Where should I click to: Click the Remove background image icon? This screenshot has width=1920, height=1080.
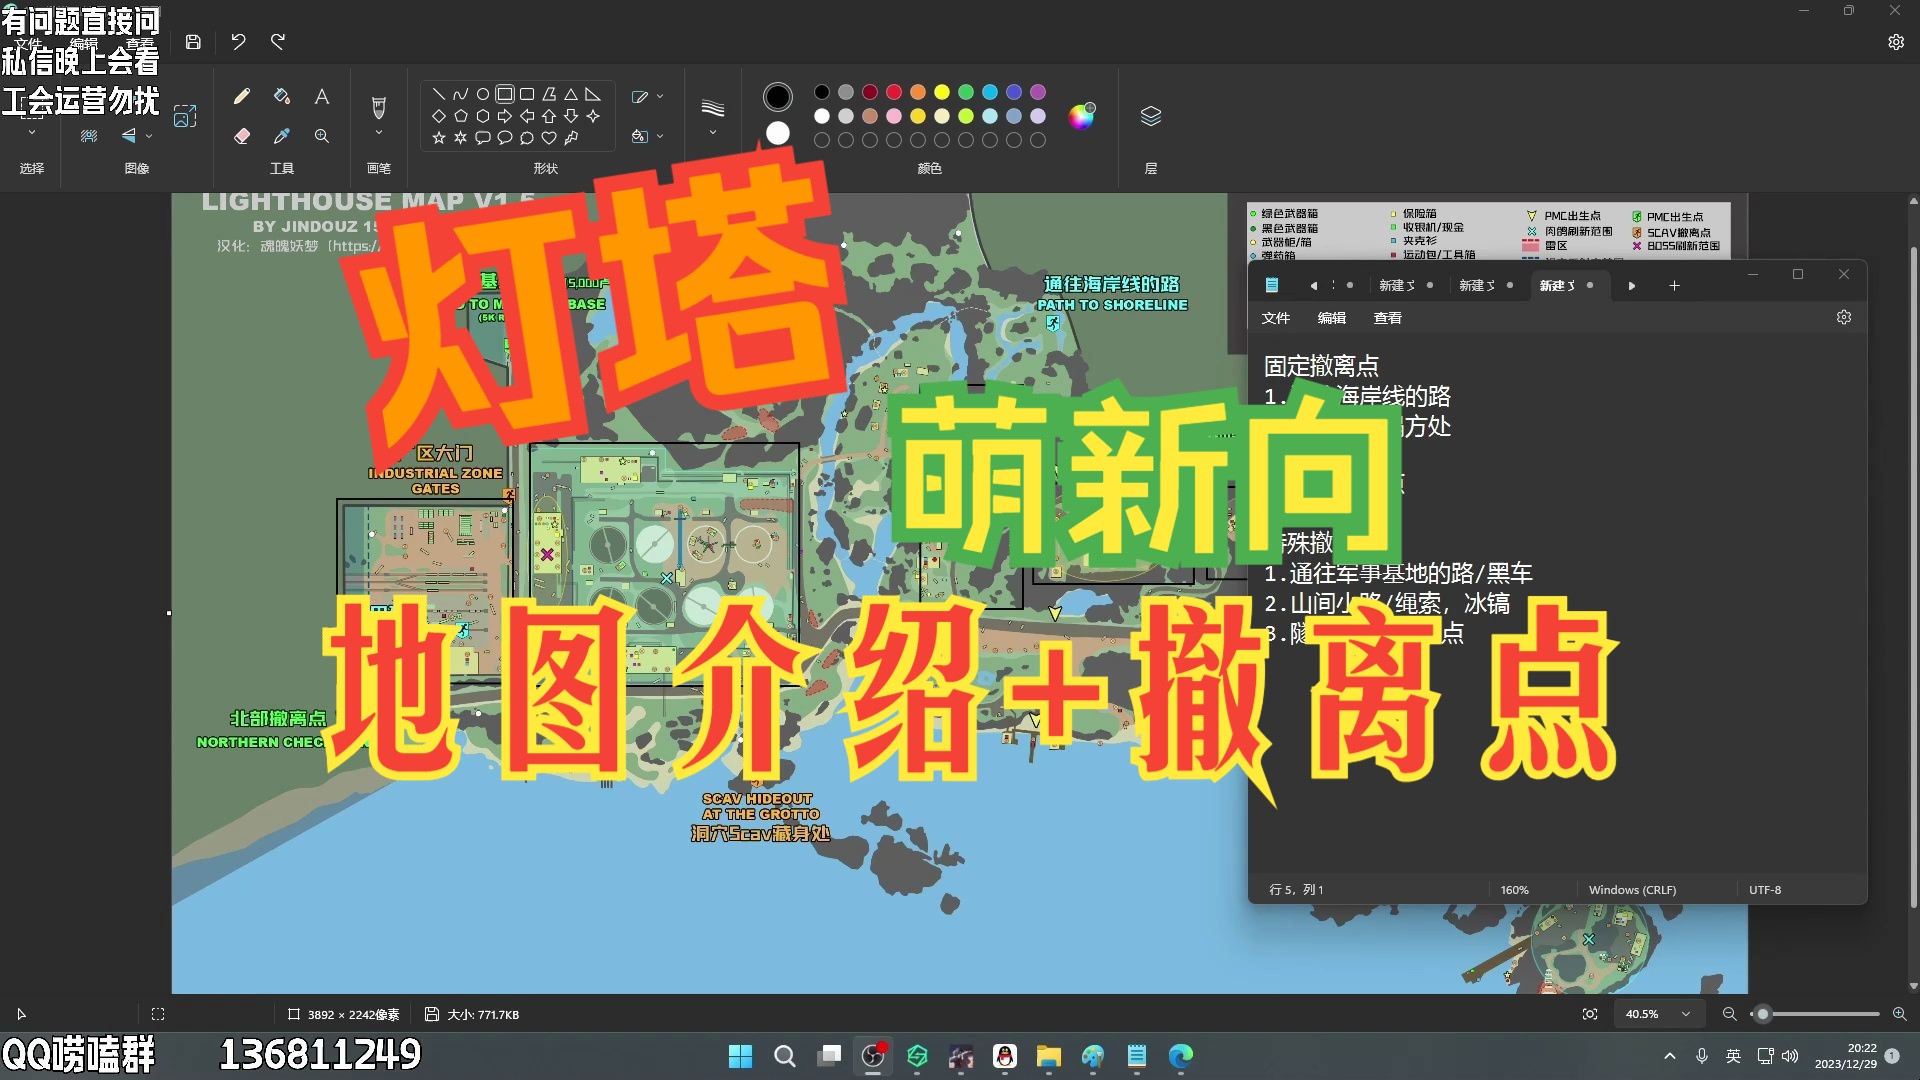pyautogui.click(x=89, y=136)
